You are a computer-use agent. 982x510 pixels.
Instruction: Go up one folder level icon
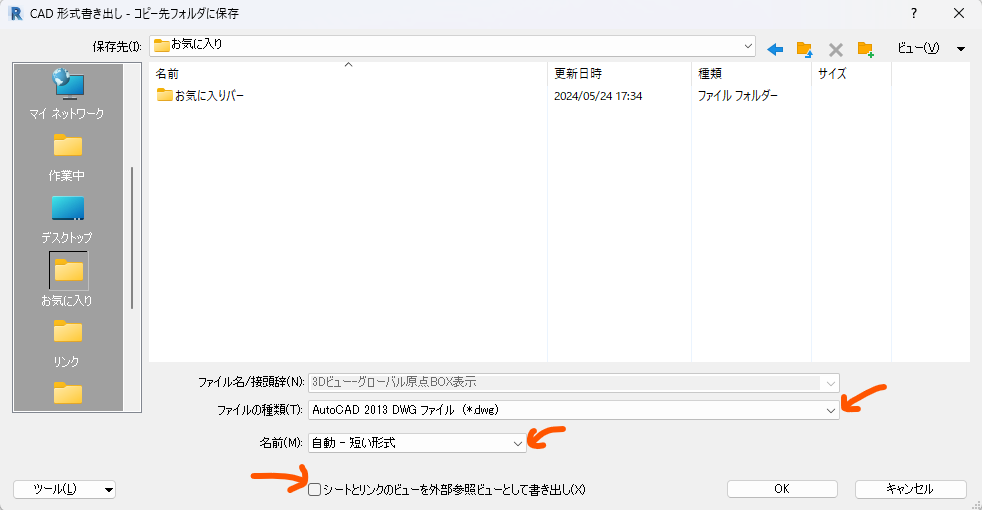804,49
